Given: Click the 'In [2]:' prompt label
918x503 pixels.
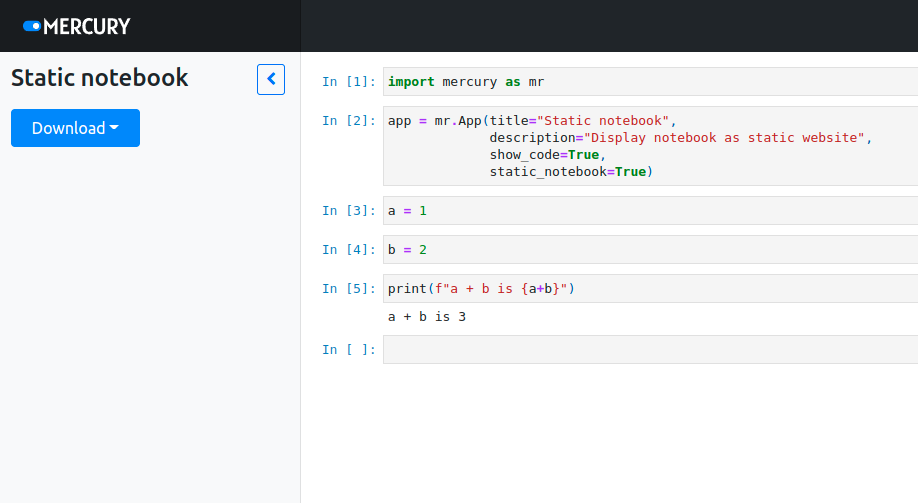Looking at the screenshot, I should coord(348,121).
